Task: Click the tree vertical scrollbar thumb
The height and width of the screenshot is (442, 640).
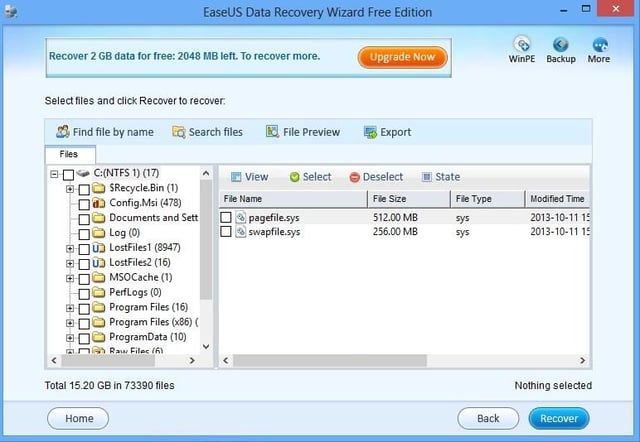Action: click(206, 240)
